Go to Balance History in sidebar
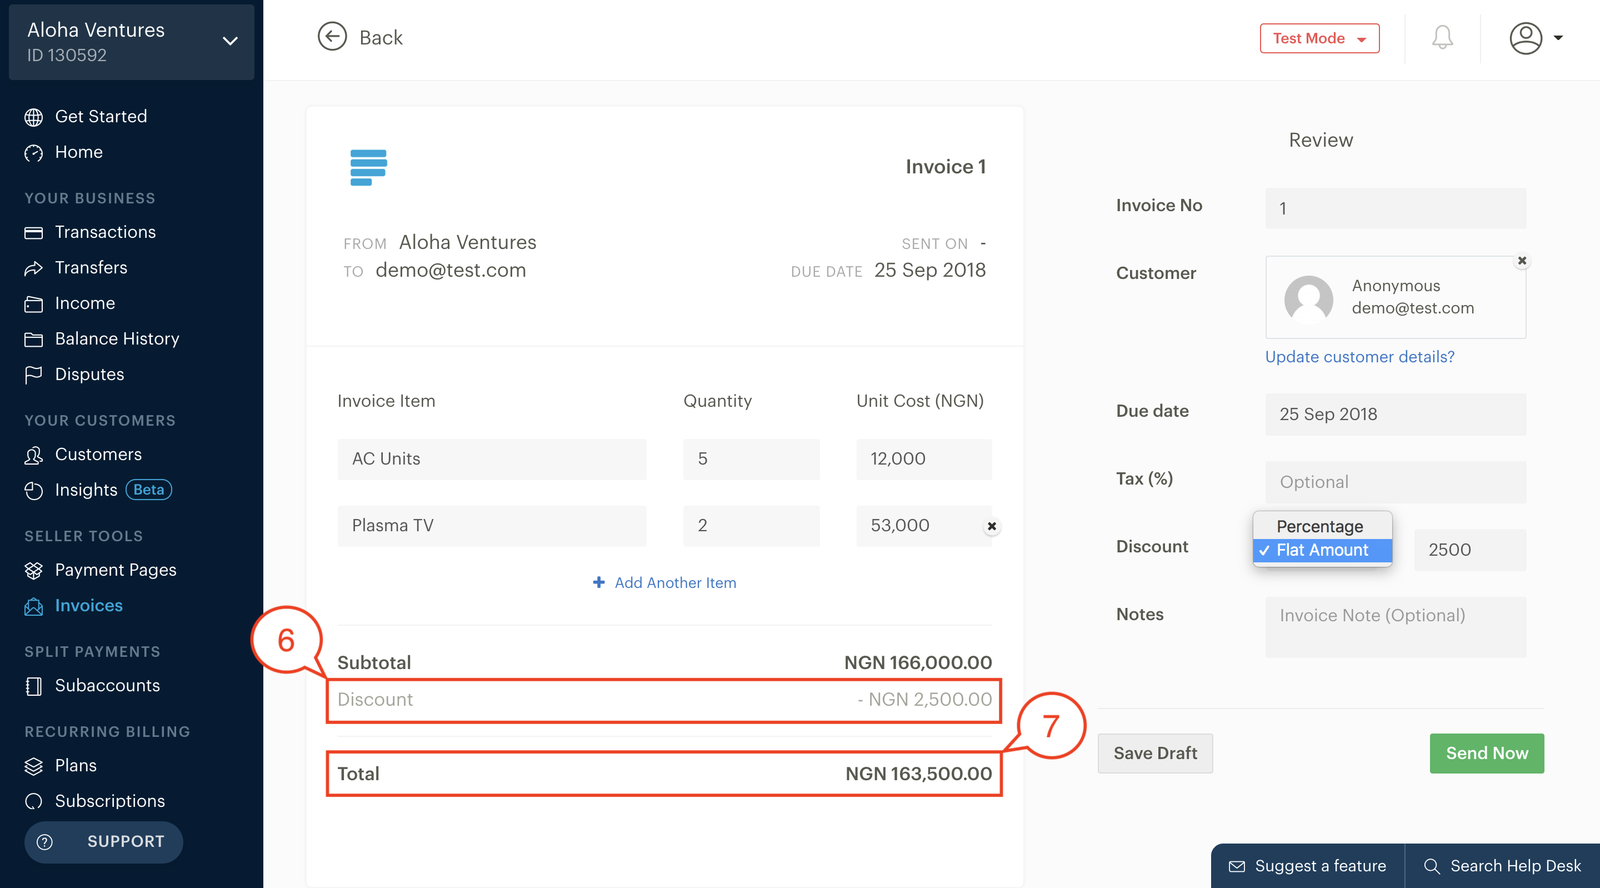The height and width of the screenshot is (888, 1600). [117, 339]
